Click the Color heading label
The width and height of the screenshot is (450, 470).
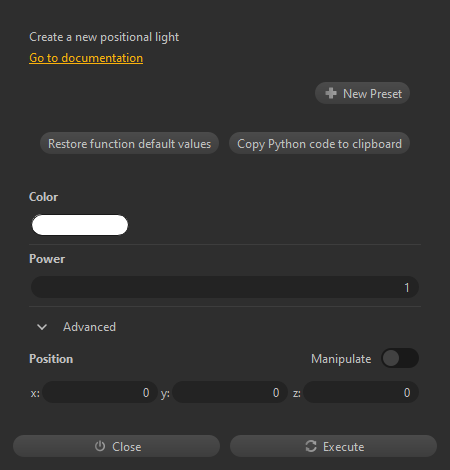pyautogui.click(x=43, y=197)
